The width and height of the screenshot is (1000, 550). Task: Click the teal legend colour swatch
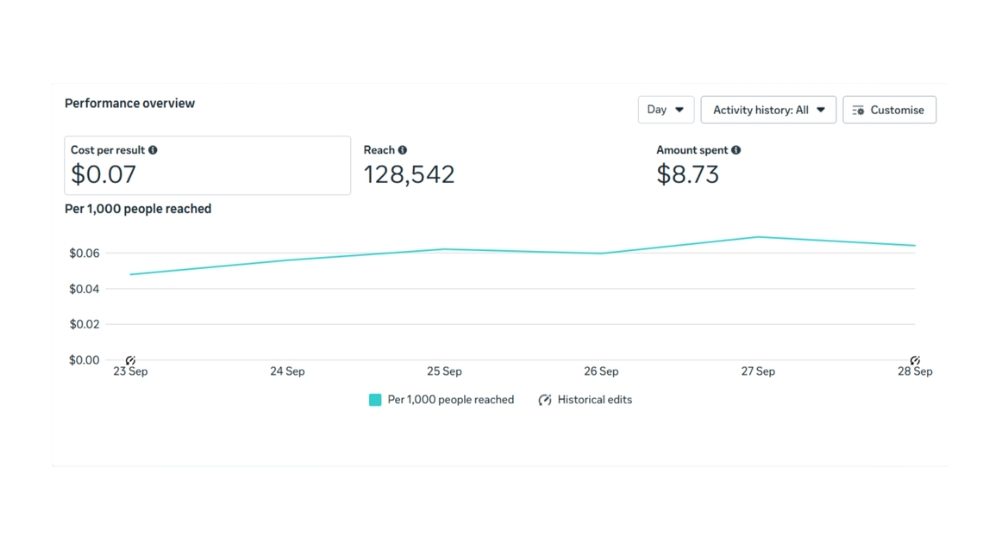(375, 400)
